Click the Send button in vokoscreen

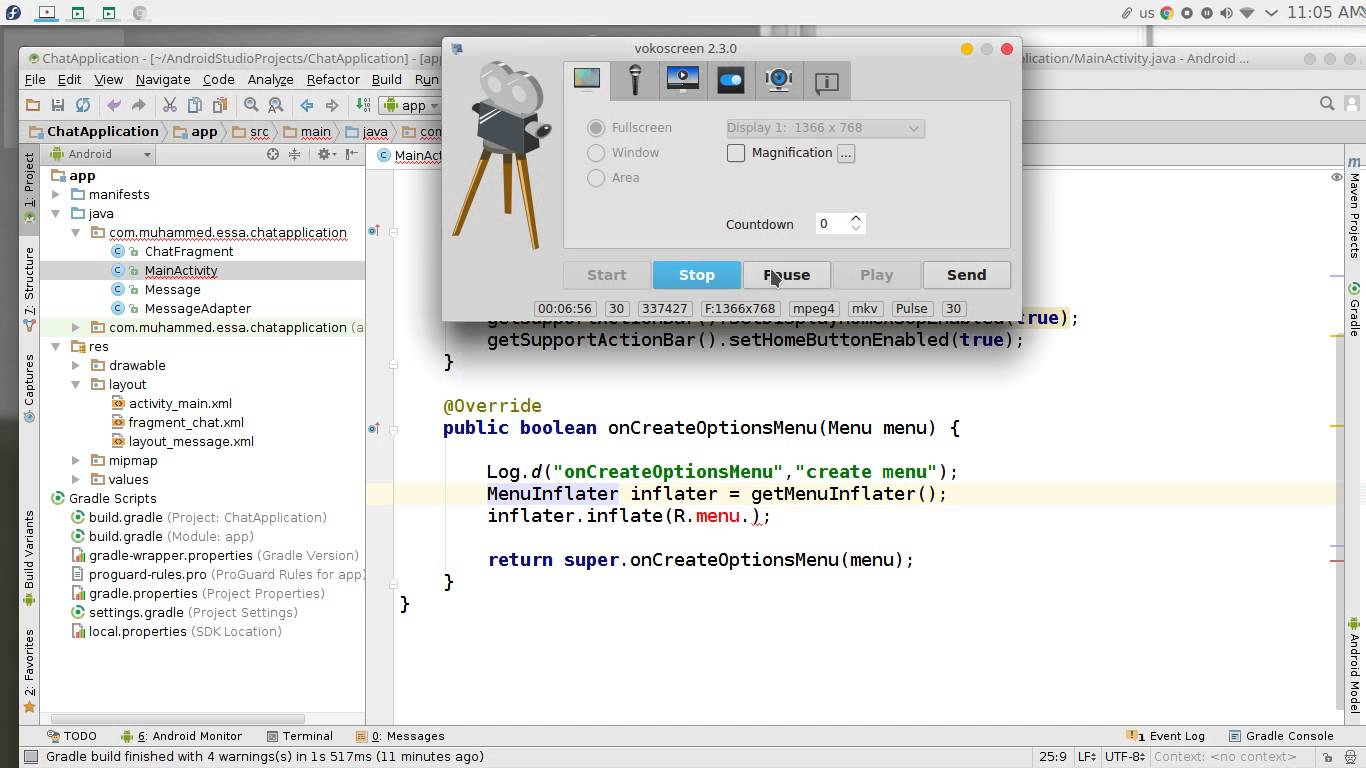pos(965,274)
